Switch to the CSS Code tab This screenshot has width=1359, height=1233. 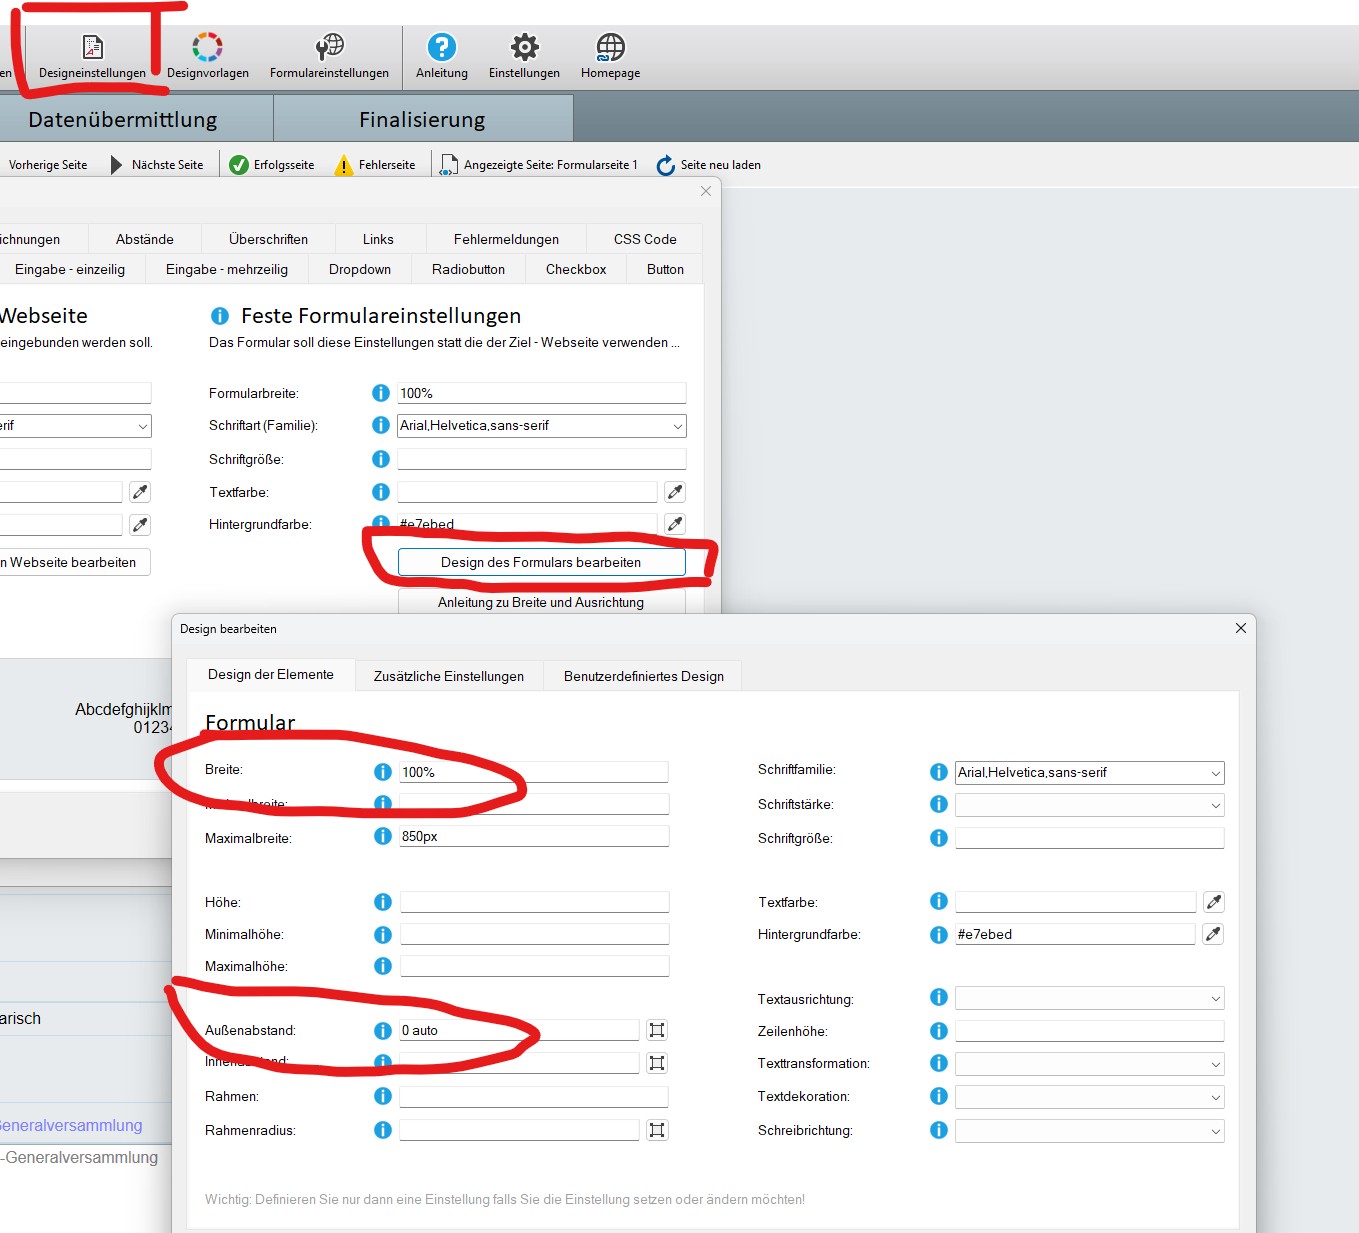[645, 239]
